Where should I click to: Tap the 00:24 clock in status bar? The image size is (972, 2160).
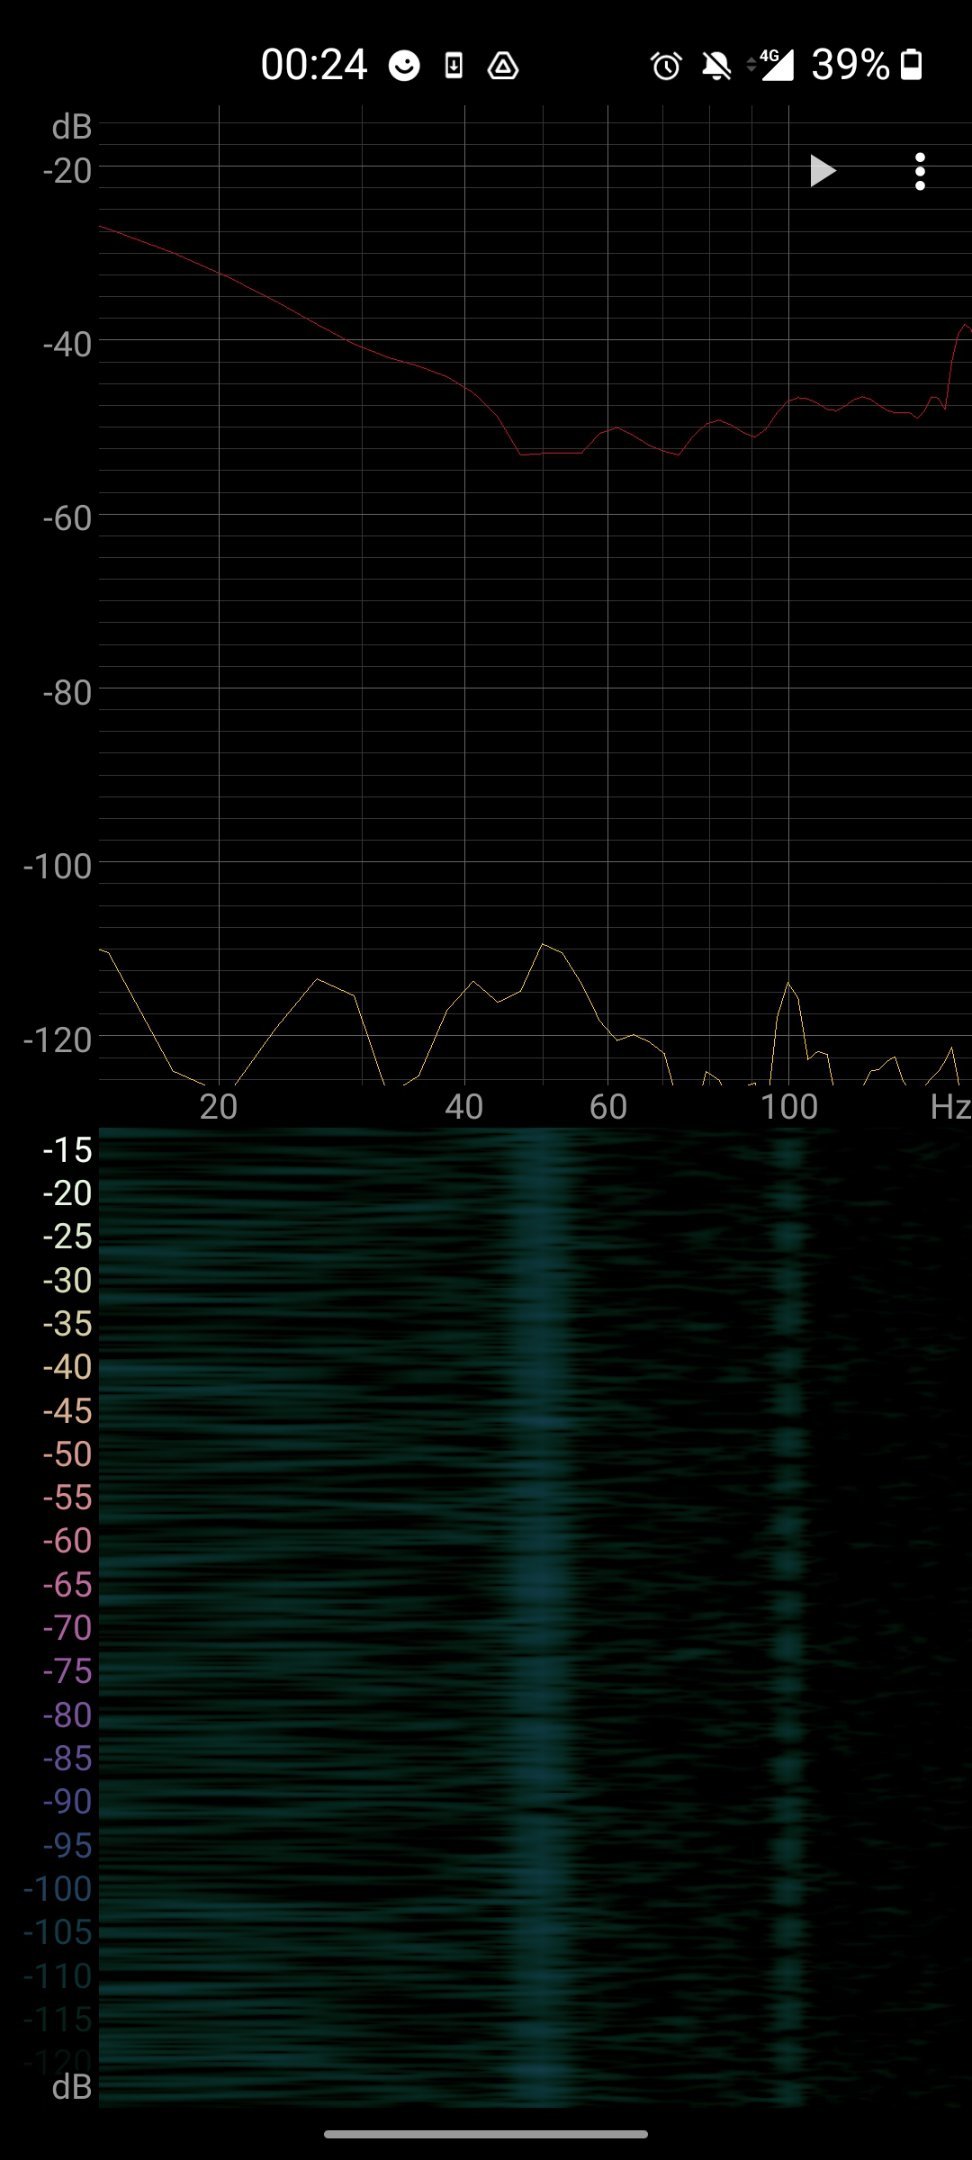[314, 65]
